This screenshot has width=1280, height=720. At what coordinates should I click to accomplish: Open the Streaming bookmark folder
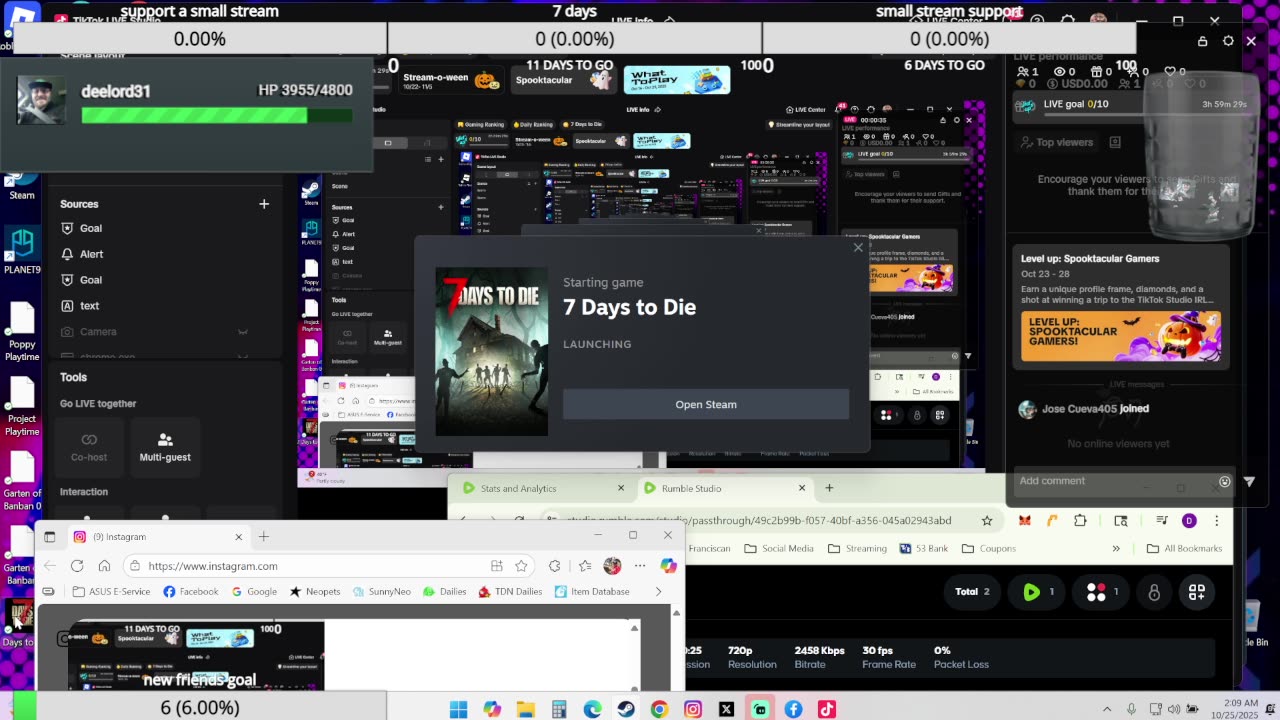point(857,548)
